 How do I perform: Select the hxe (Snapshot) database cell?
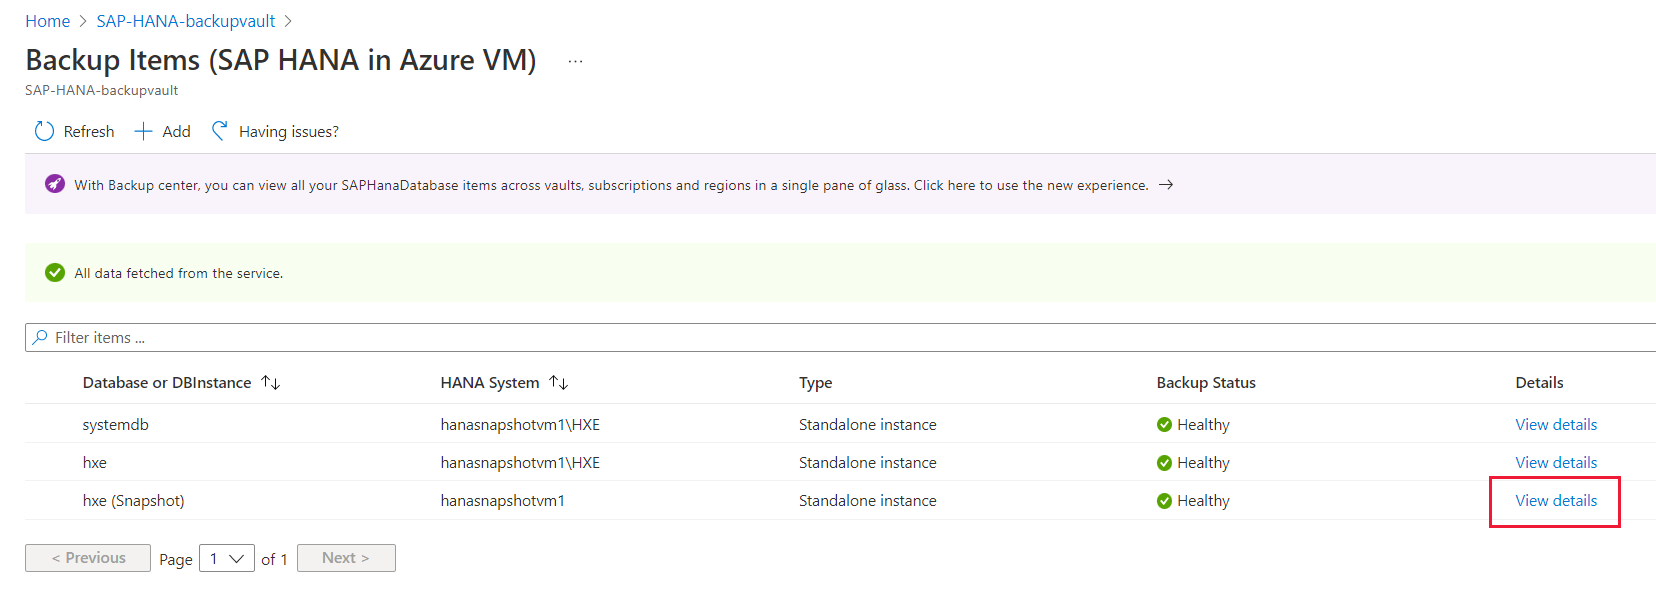(x=133, y=500)
